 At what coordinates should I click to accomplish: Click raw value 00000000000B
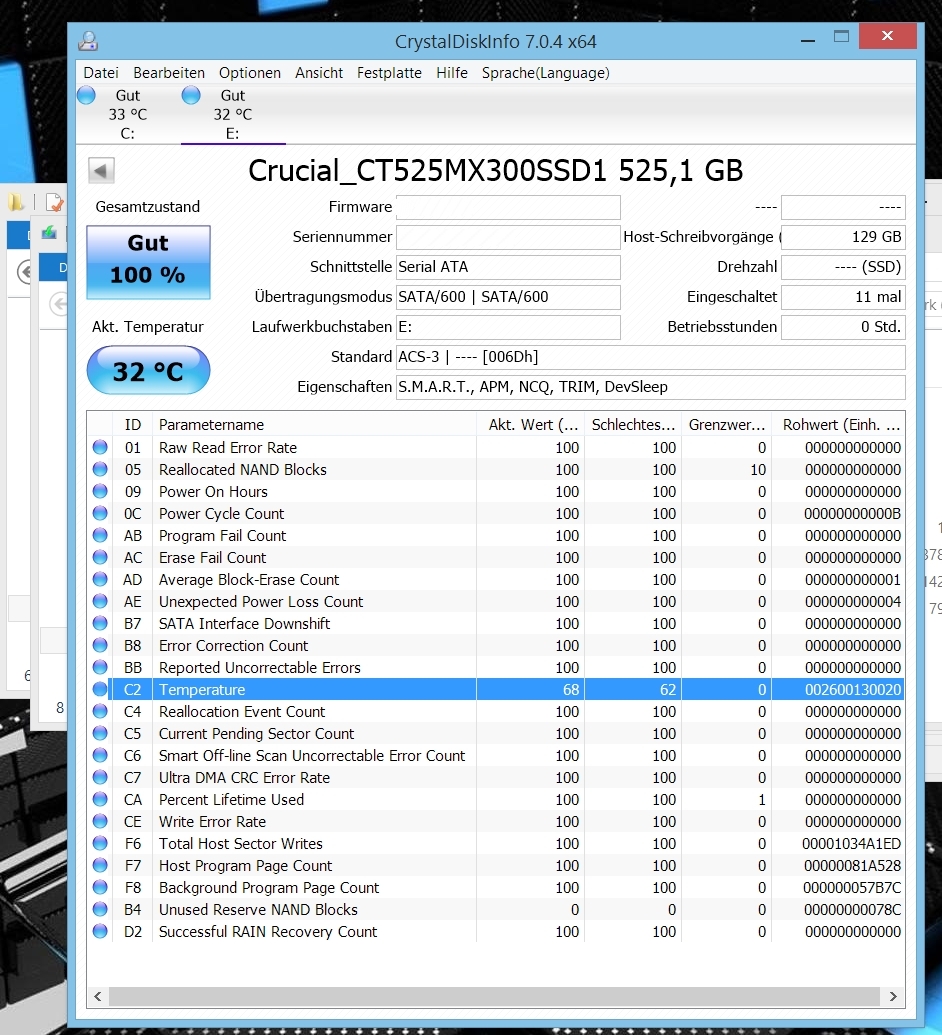click(x=852, y=514)
